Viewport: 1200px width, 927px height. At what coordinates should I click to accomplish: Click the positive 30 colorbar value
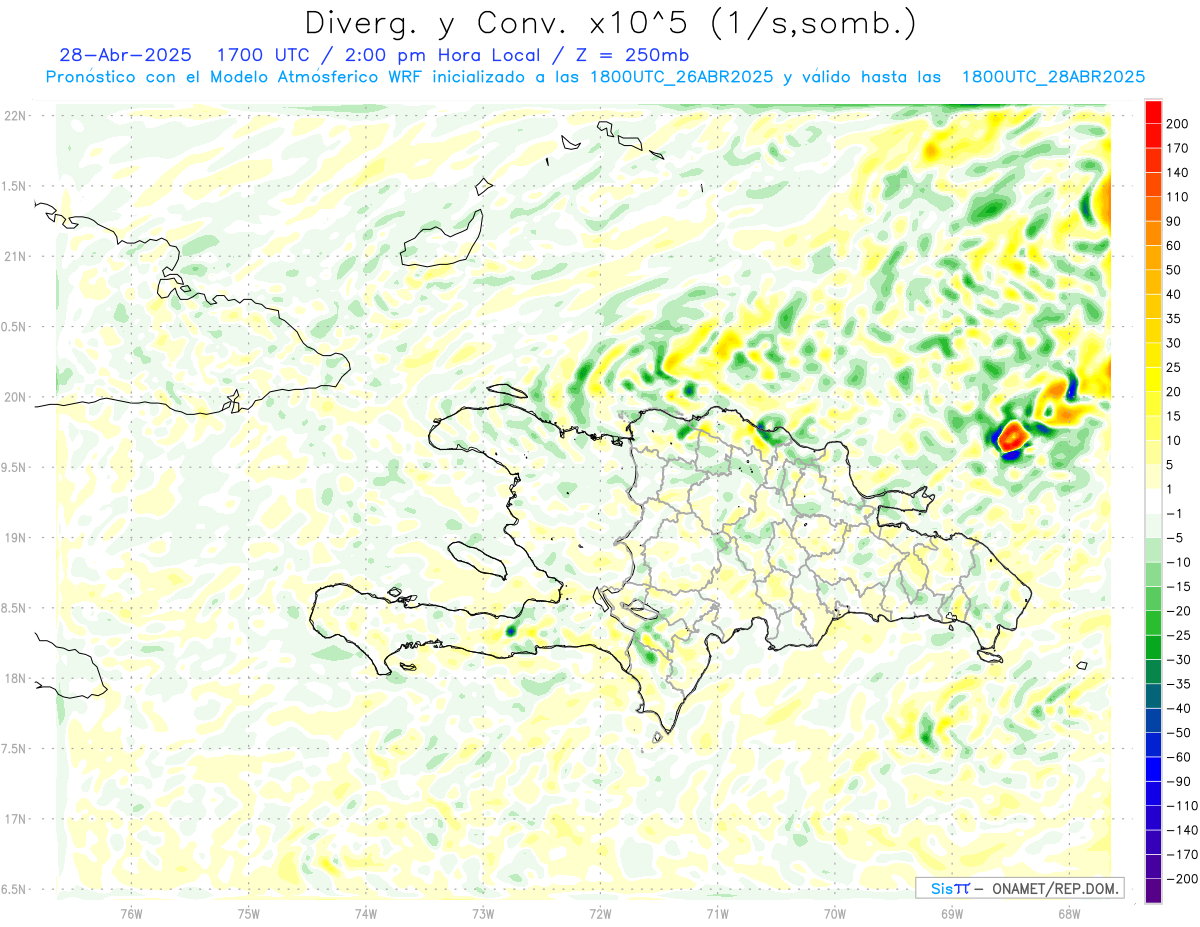pyautogui.click(x=1173, y=343)
